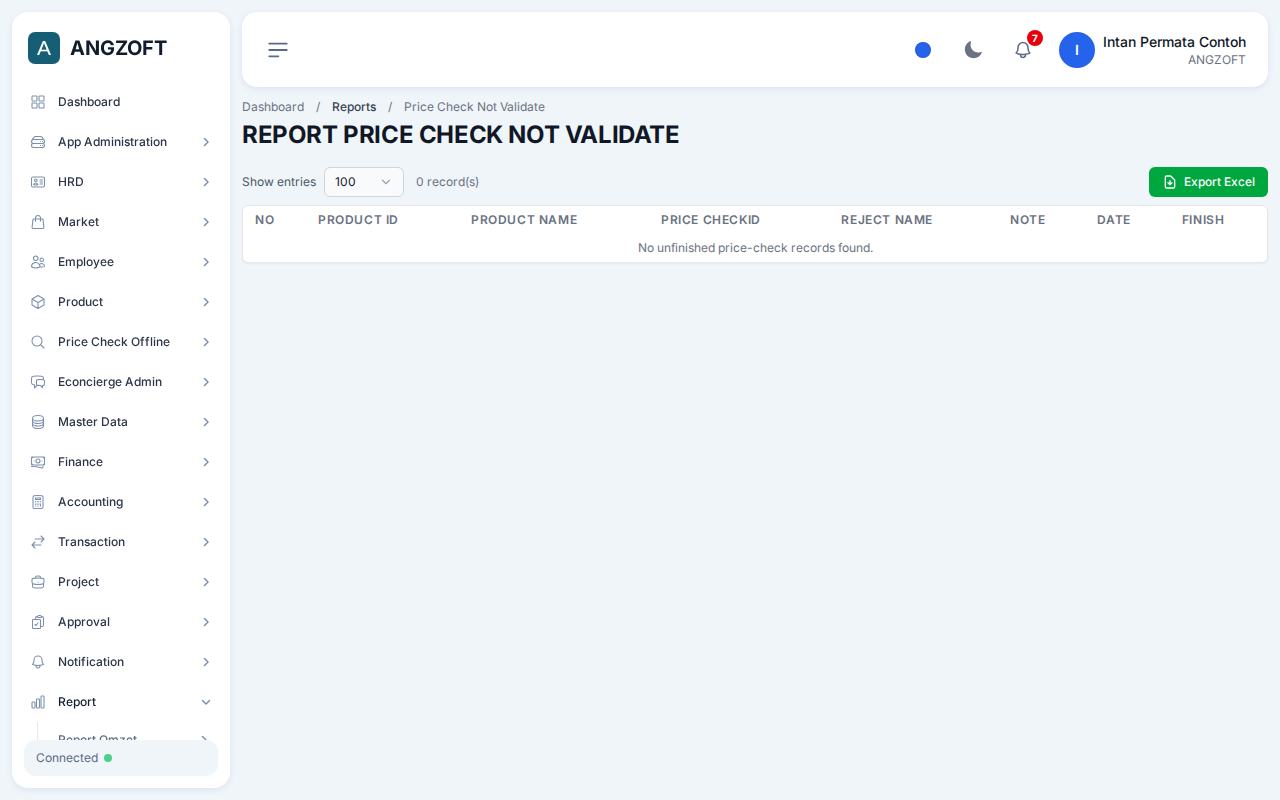Viewport: 1280px width, 800px height.
Task: Click the PRICE CHECKID column header
Action: tap(710, 220)
